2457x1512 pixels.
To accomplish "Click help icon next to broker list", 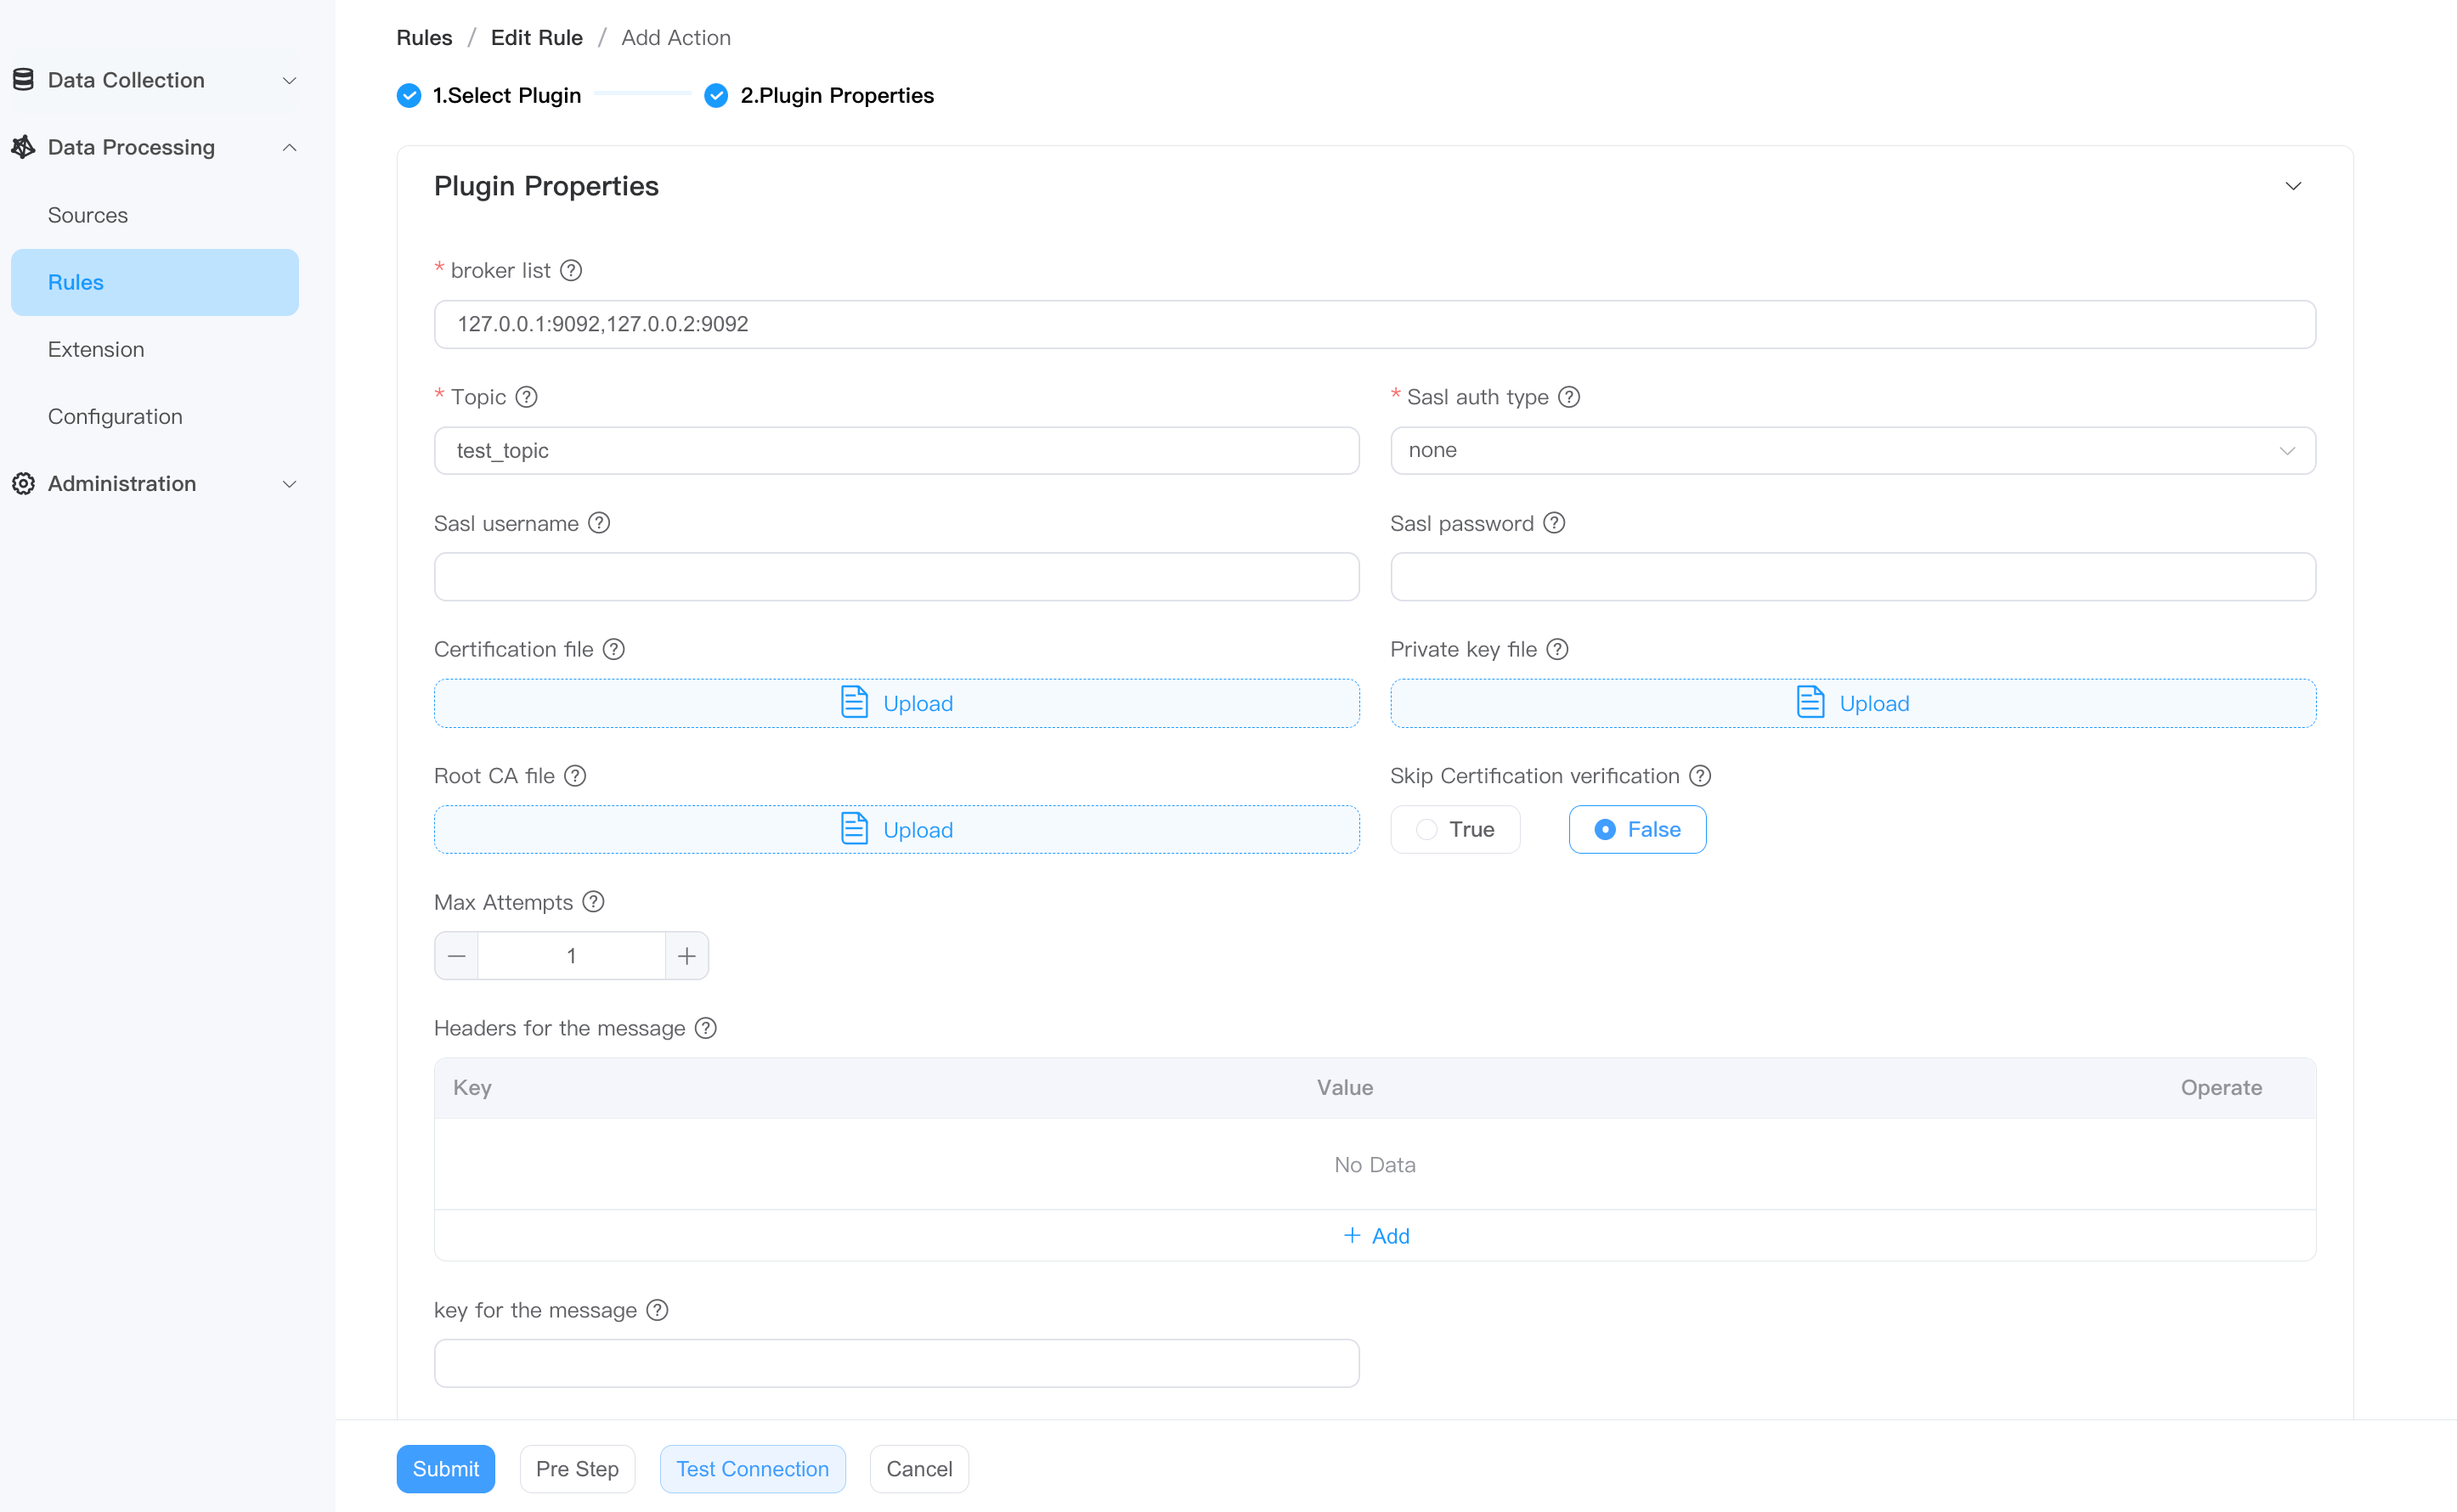I will 571,270.
